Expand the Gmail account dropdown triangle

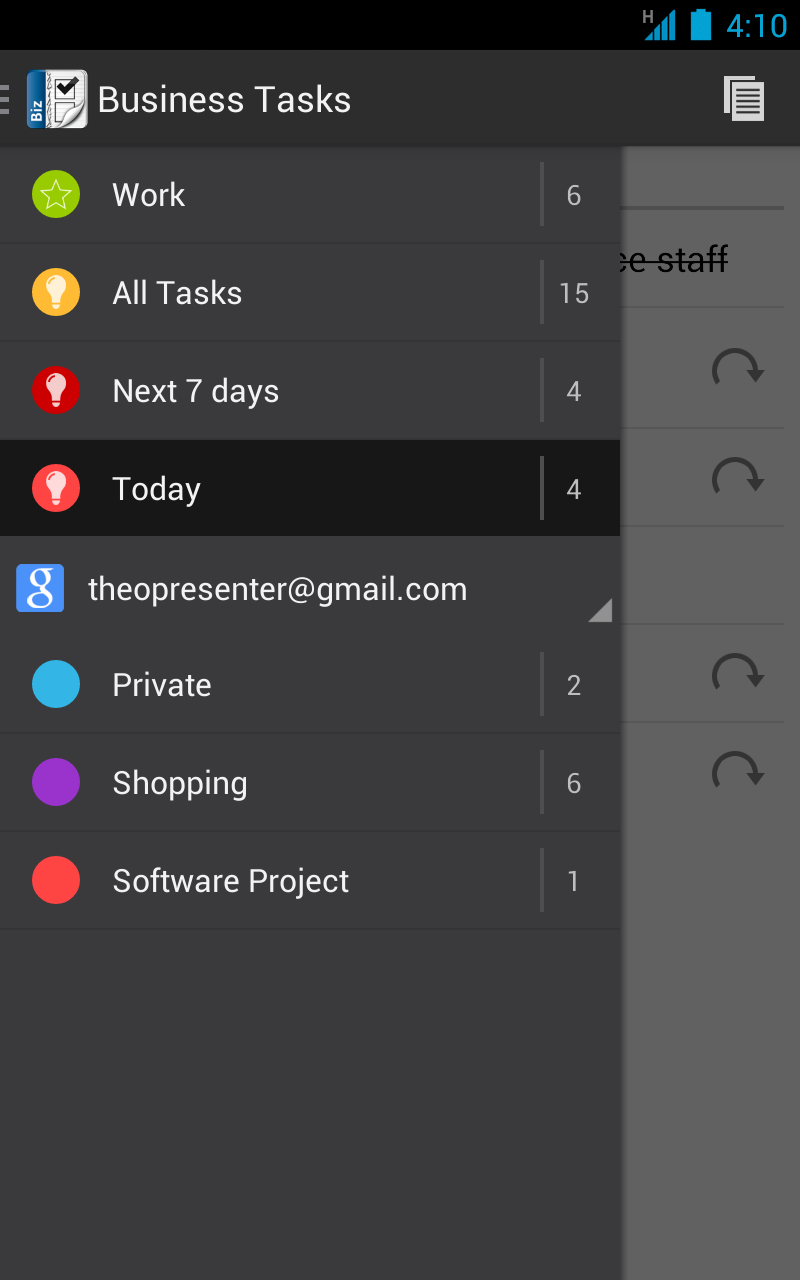click(600, 610)
